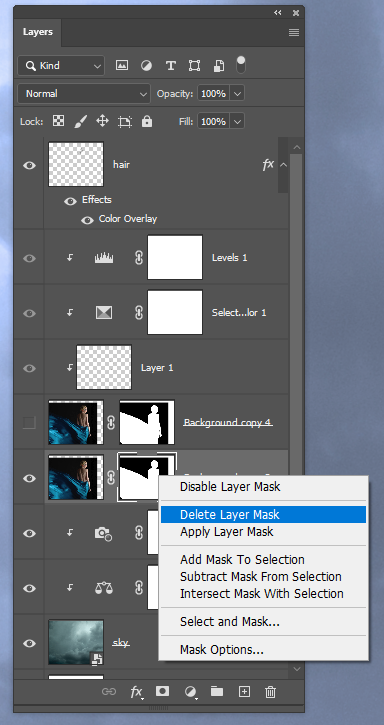384x725 pixels.
Task: Select Selective Color 1 mask thumbnail
Action: click(175, 313)
